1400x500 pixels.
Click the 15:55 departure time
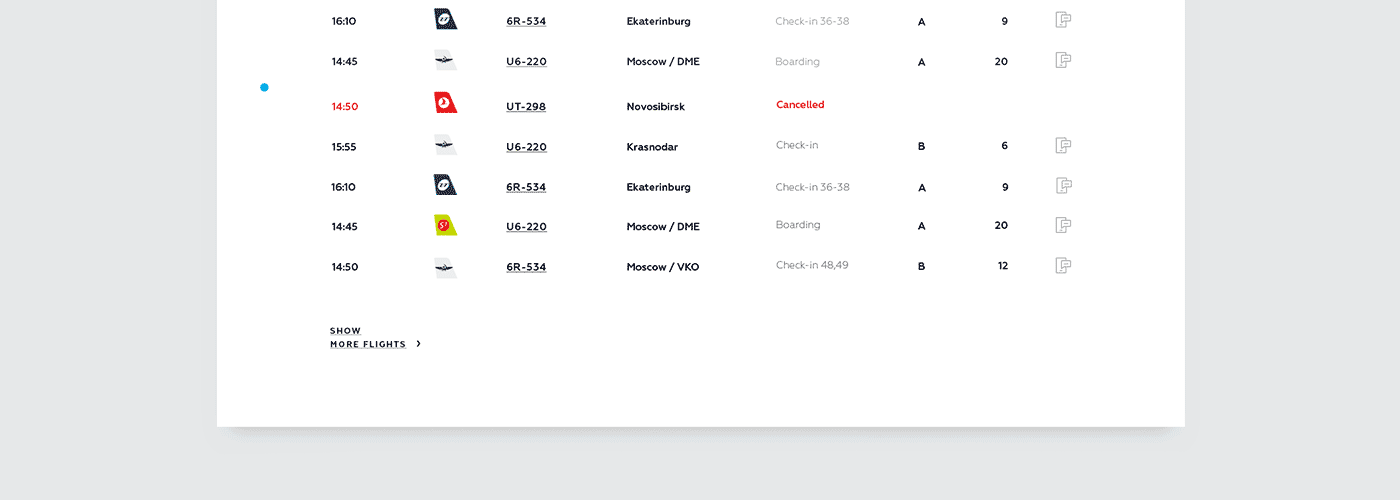coord(344,147)
